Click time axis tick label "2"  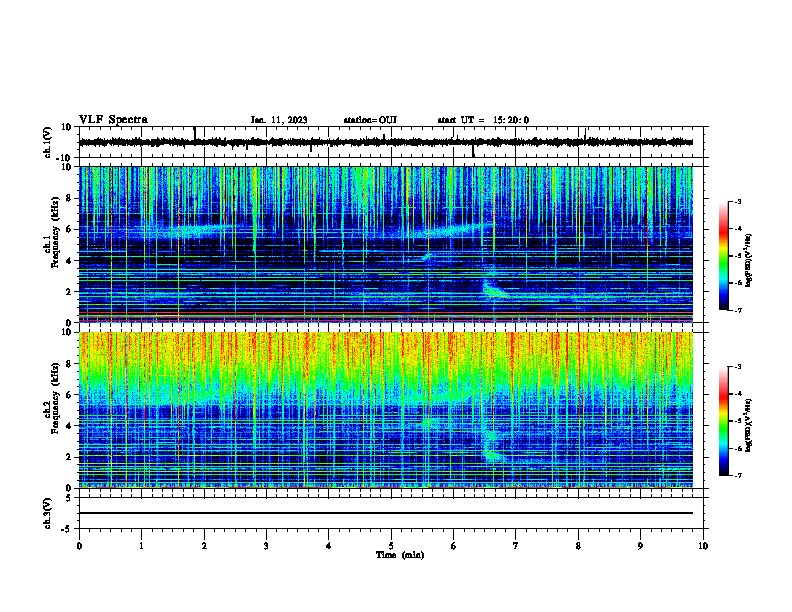(x=204, y=546)
